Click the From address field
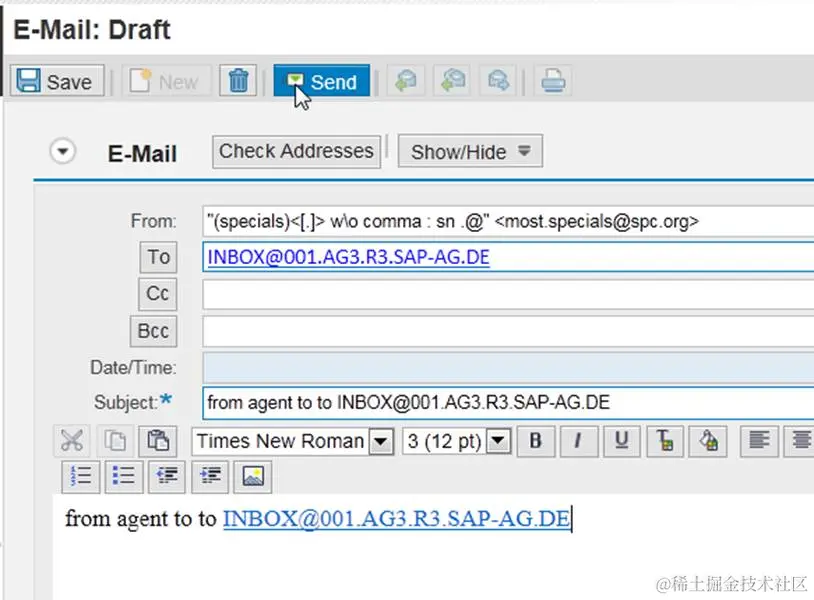The width and height of the screenshot is (814, 600). [x=508, y=222]
